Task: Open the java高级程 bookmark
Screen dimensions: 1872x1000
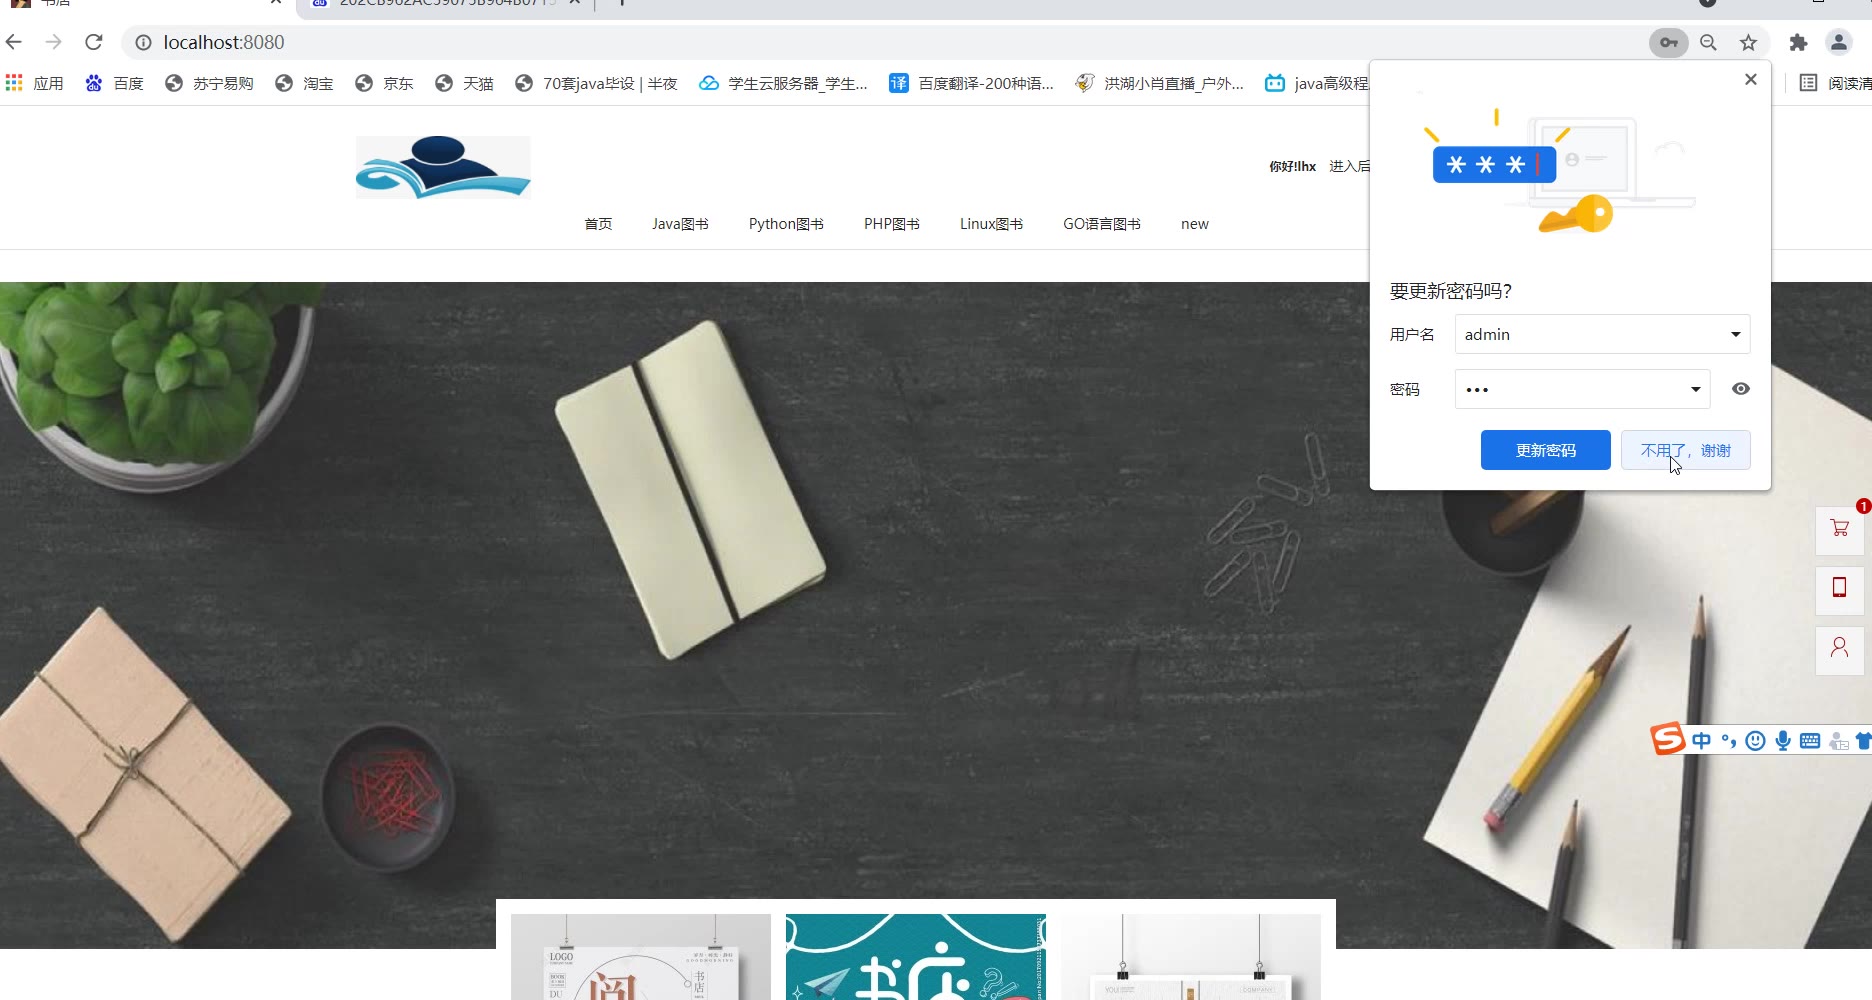Action: 1316,83
